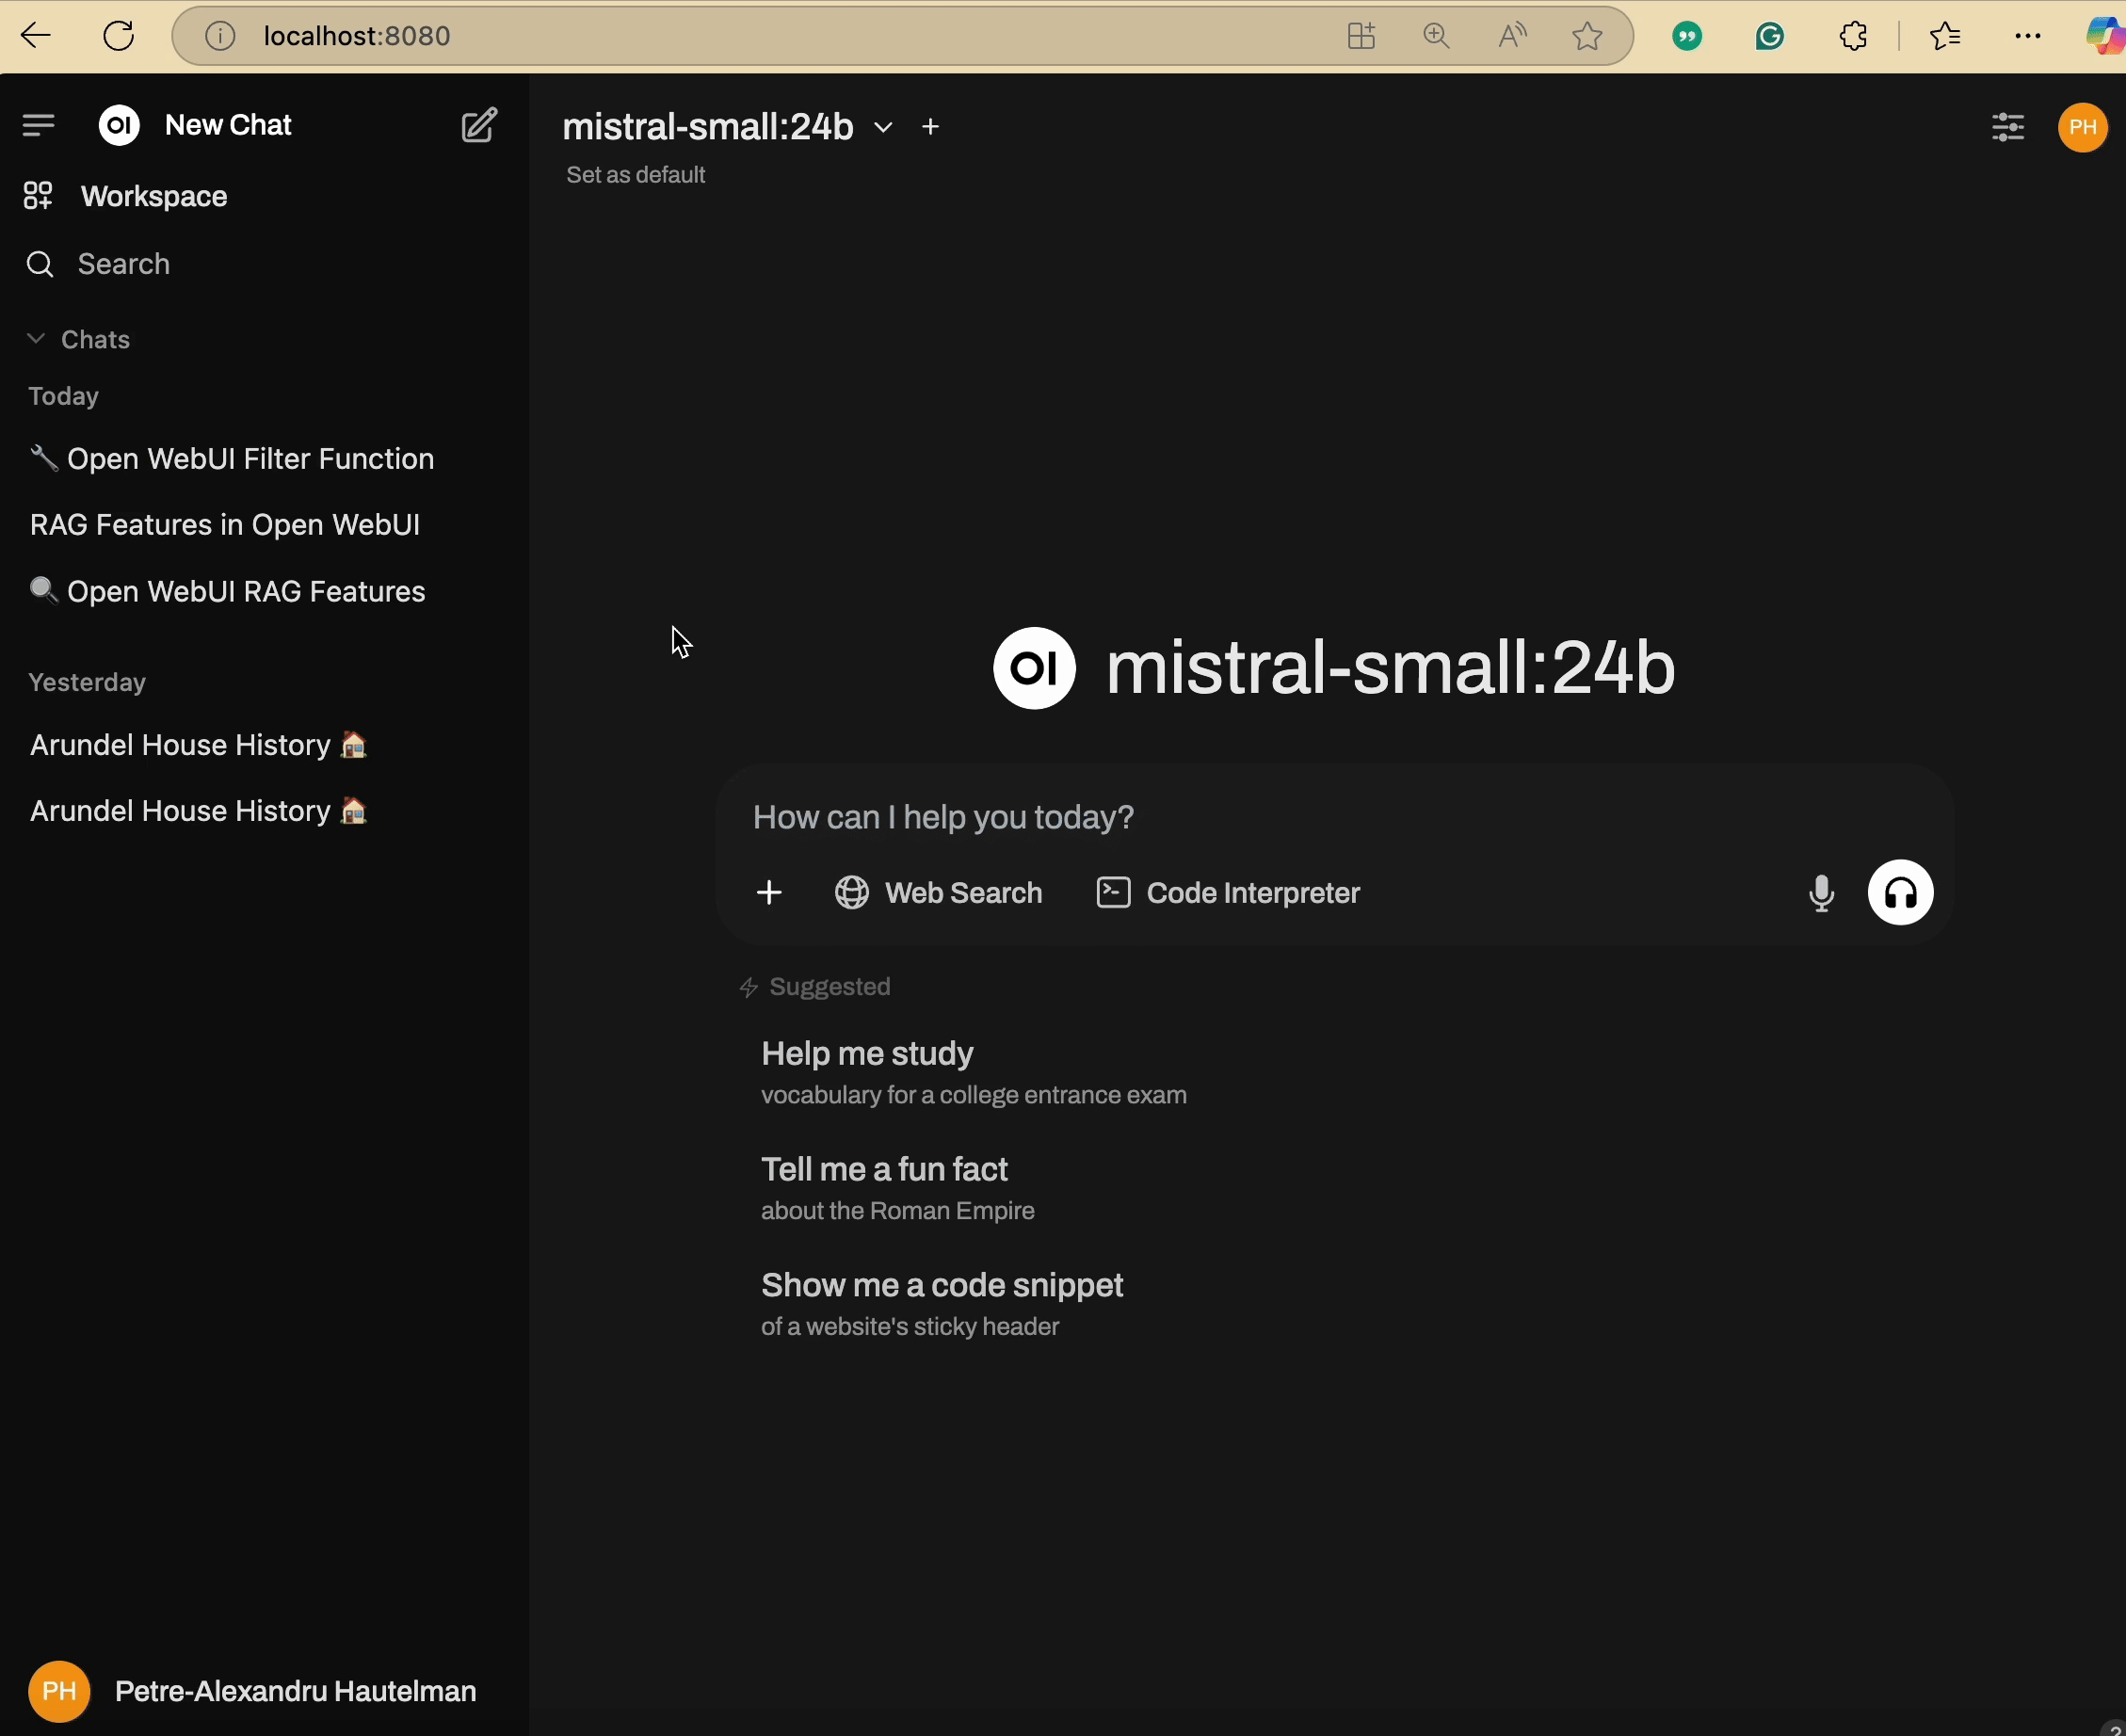Viewport: 2126px width, 1736px height.
Task: Toggle the Web Search option
Action: [938, 892]
